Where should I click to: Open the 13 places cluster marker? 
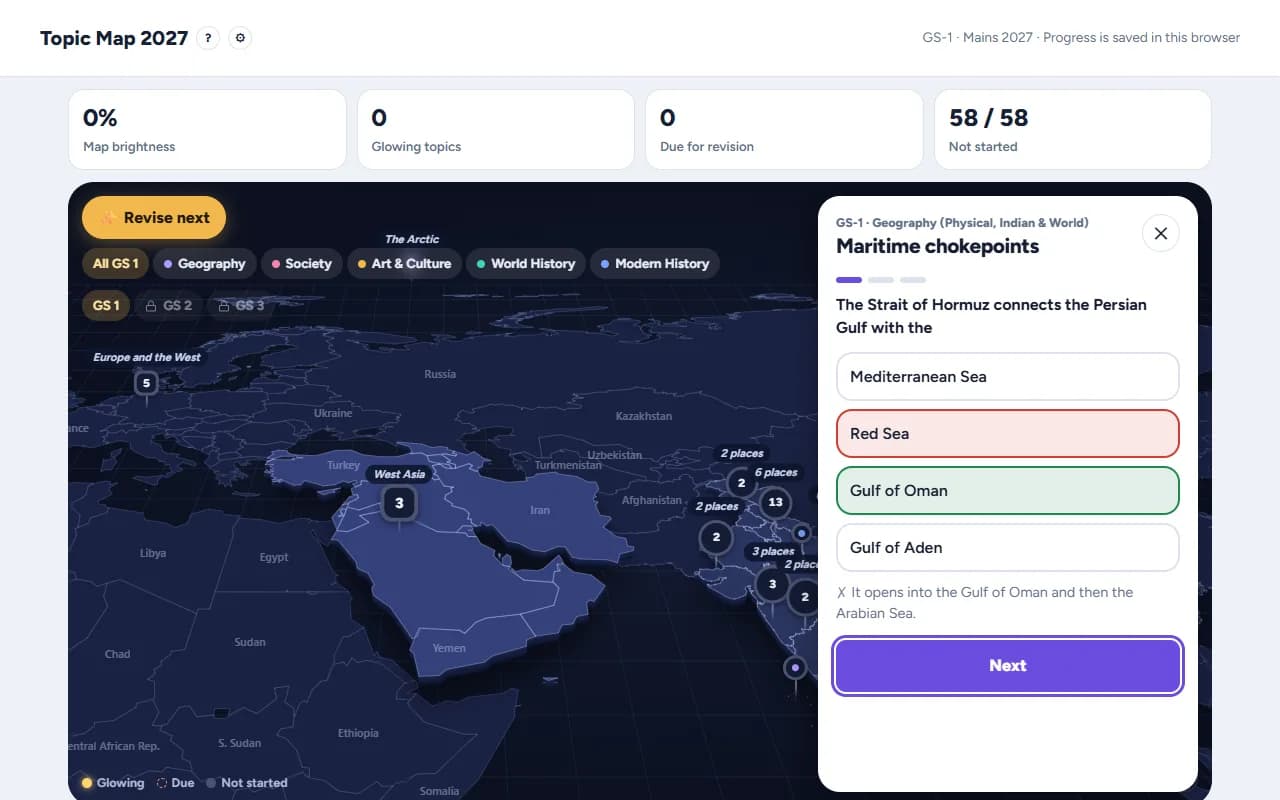click(775, 502)
